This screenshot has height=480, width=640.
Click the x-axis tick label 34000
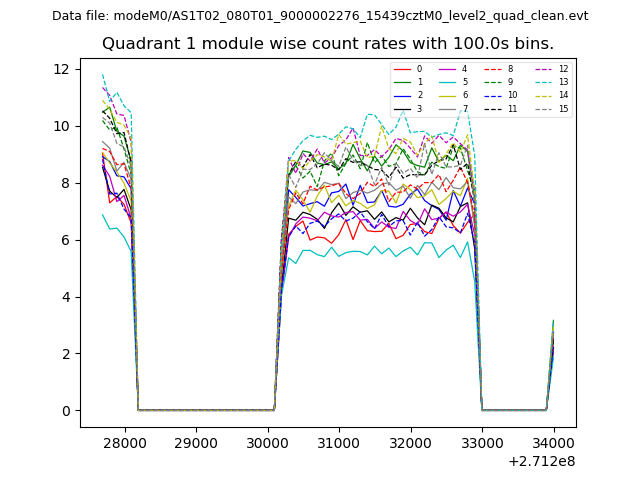coord(554,443)
